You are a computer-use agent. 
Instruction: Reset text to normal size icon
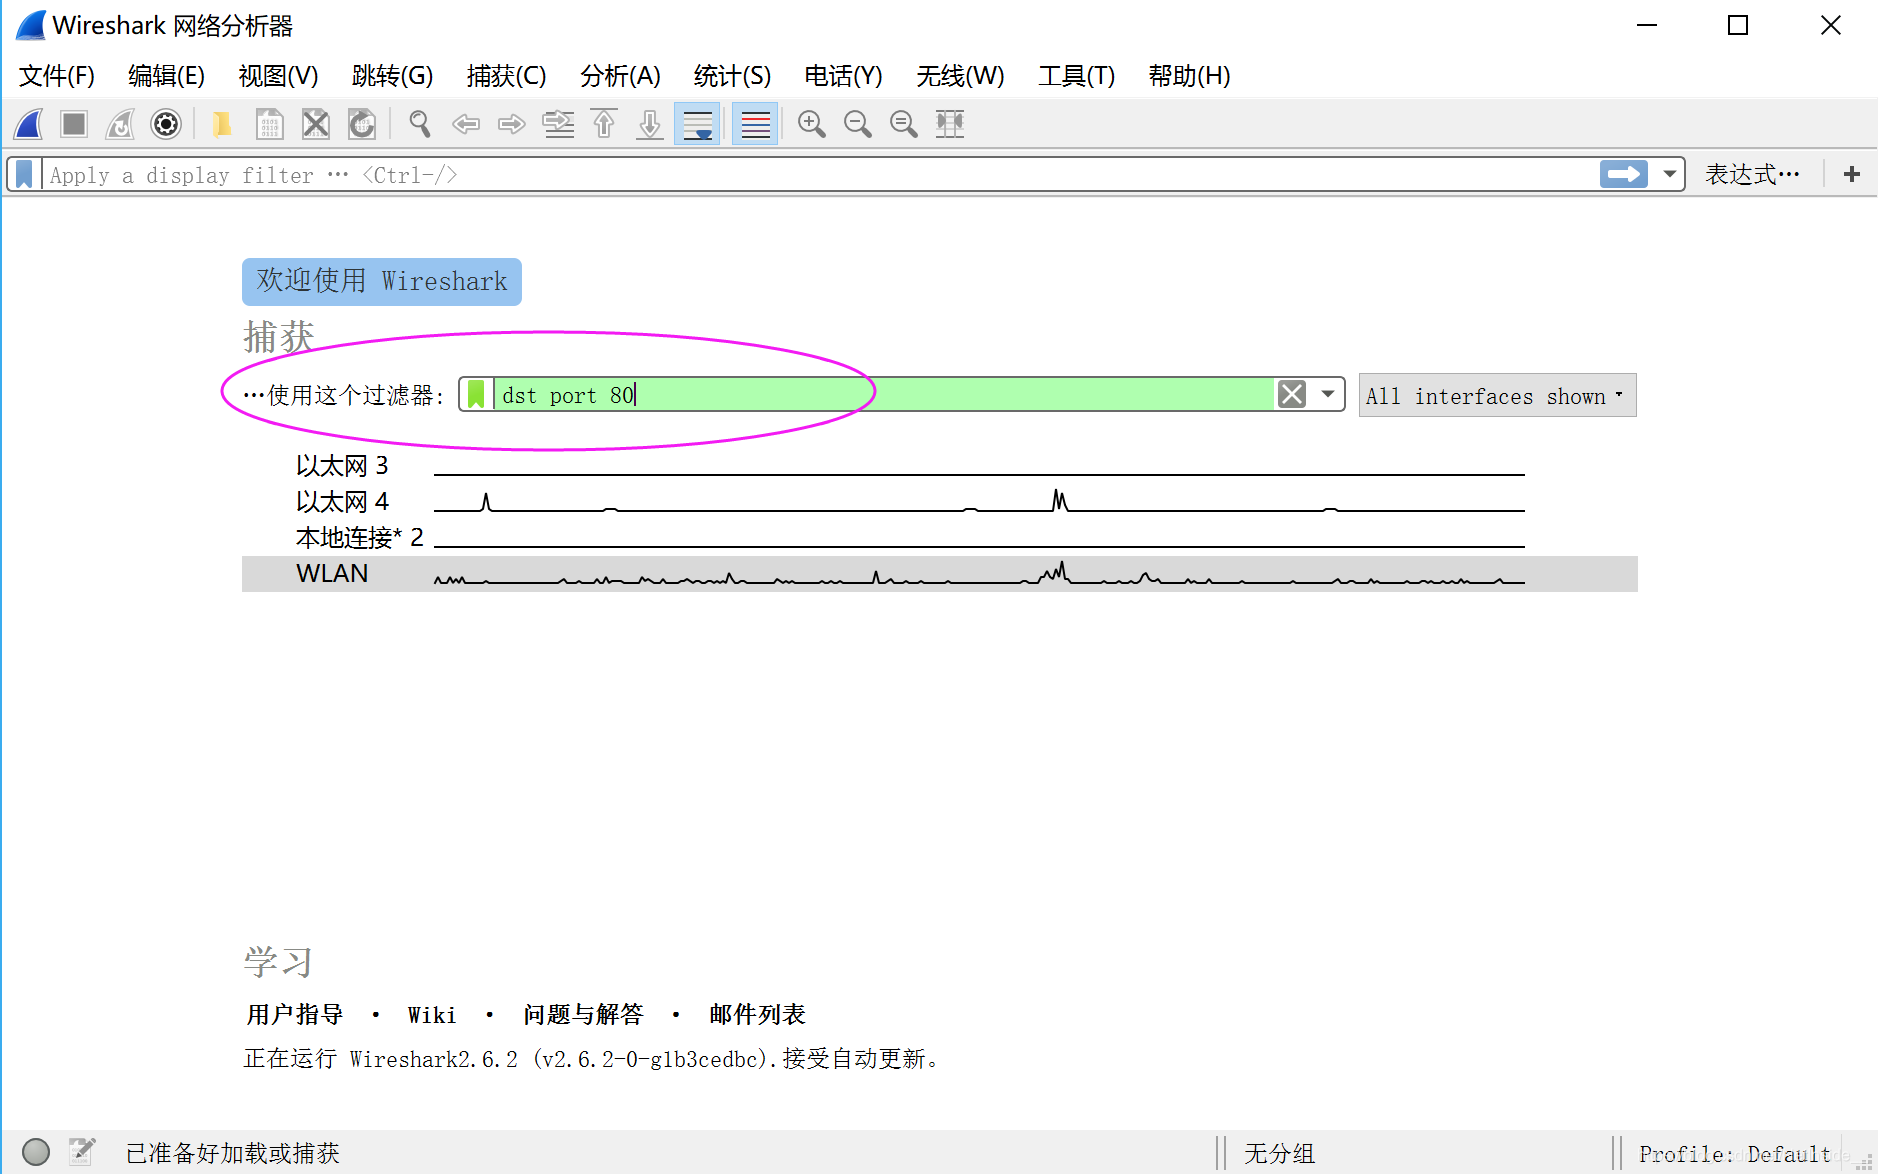[904, 124]
